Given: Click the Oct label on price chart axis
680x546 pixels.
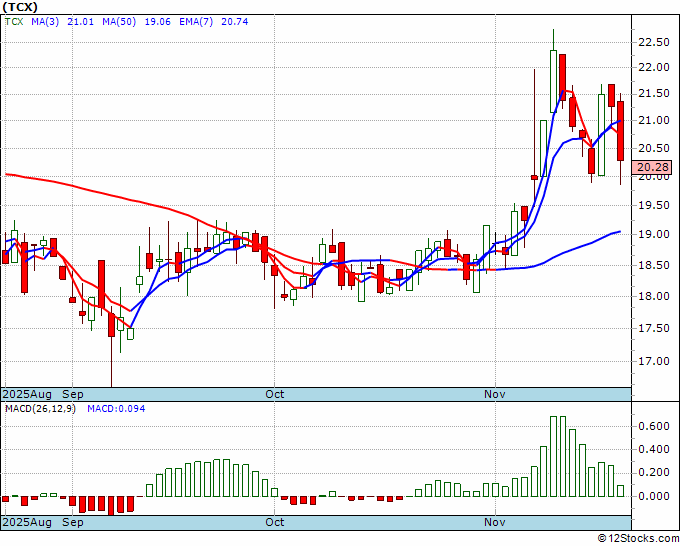Looking at the screenshot, I should pyautogui.click(x=275, y=394).
